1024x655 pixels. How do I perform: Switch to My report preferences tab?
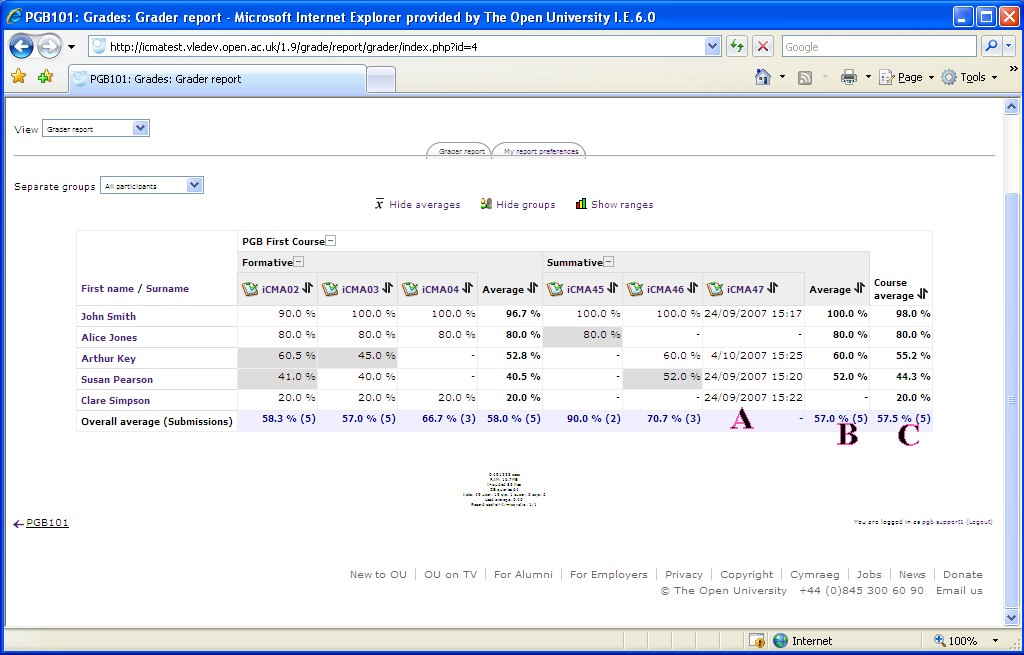tap(541, 151)
